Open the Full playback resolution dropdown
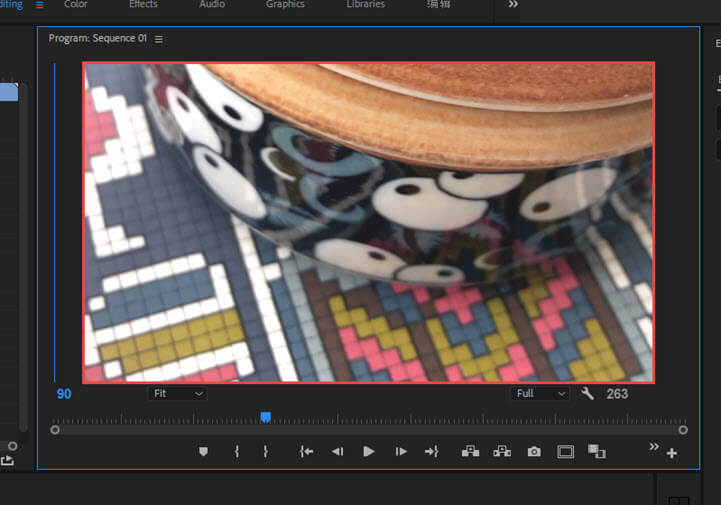This screenshot has height=505, width=721. (x=541, y=394)
